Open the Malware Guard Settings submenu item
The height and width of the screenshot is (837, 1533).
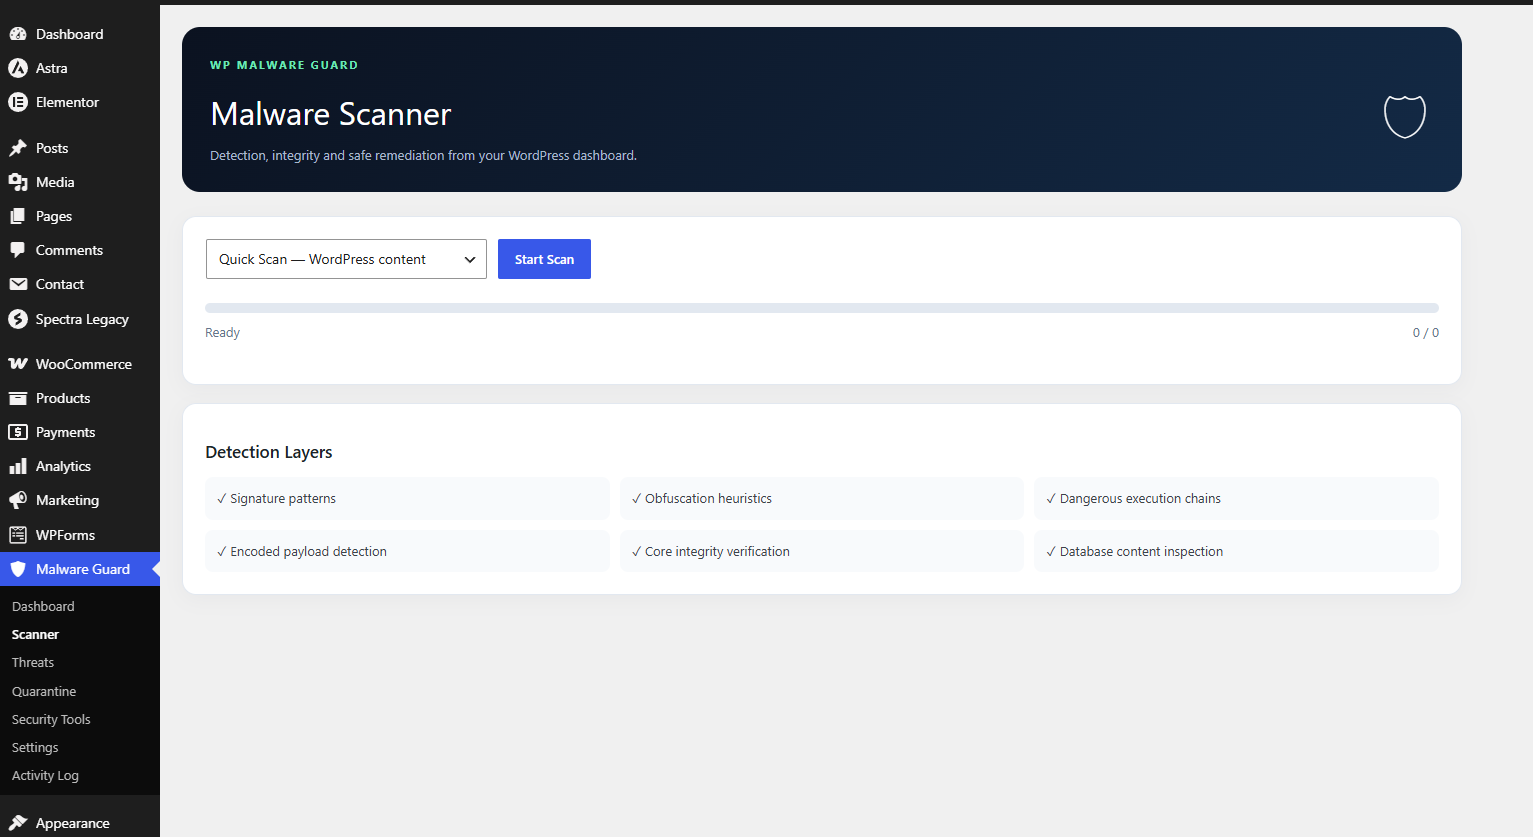coord(35,747)
